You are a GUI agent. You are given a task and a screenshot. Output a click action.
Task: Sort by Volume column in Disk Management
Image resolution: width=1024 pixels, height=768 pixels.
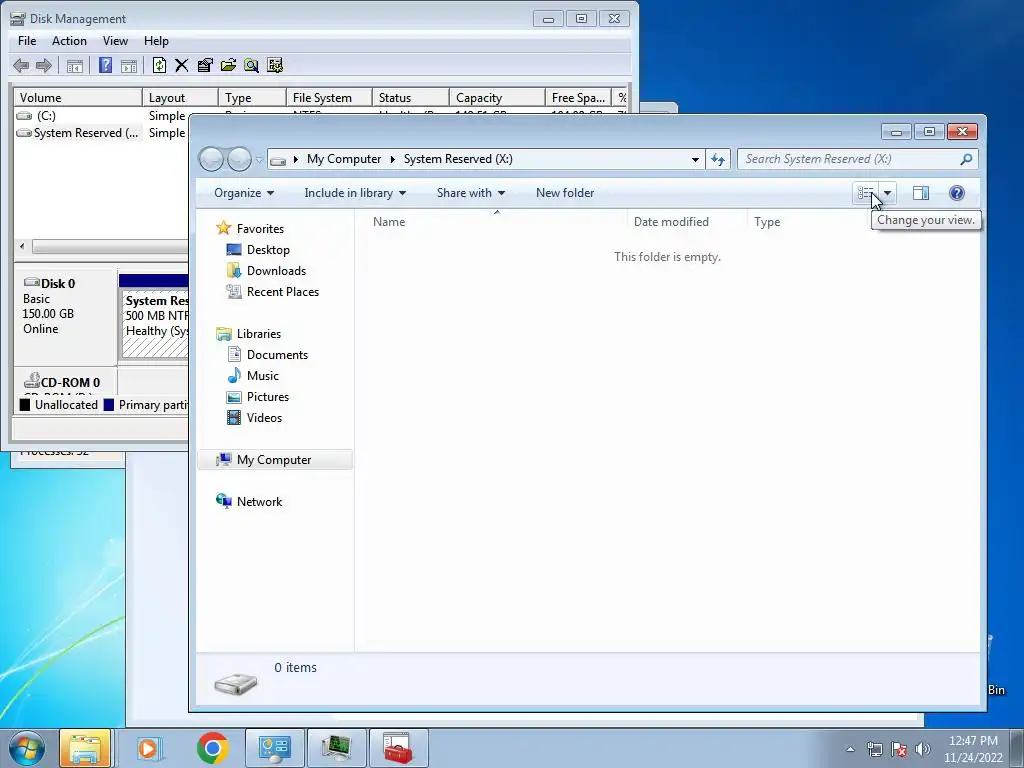[78, 97]
